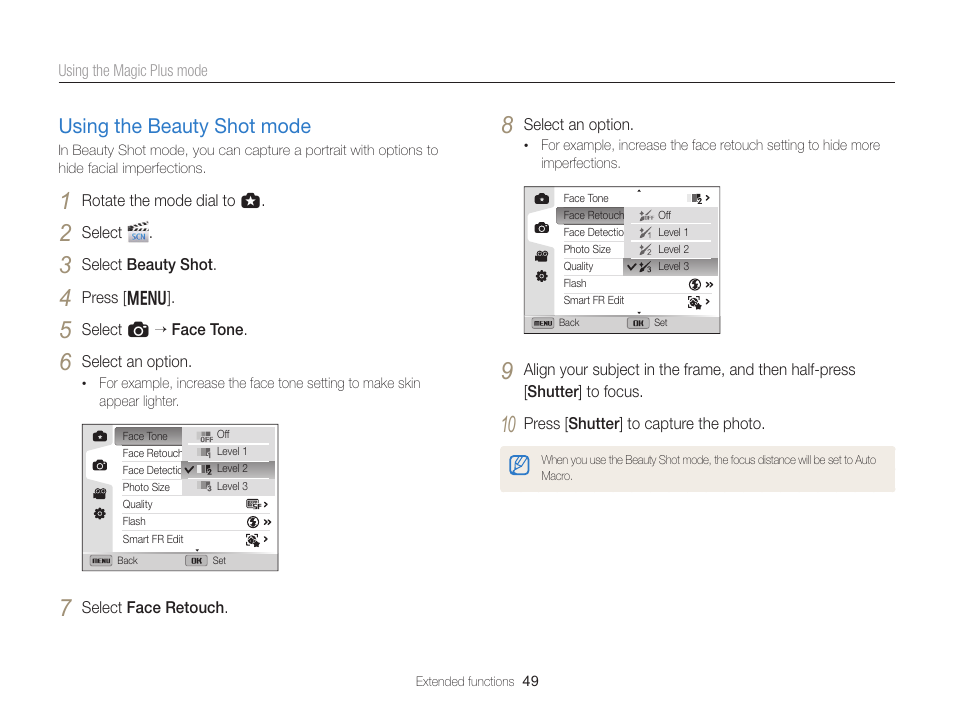The height and width of the screenshot is (720, 954).
Task: Select the camera sidebar icon in the Face Retouch submenu screen
Action: pos(541,228)
